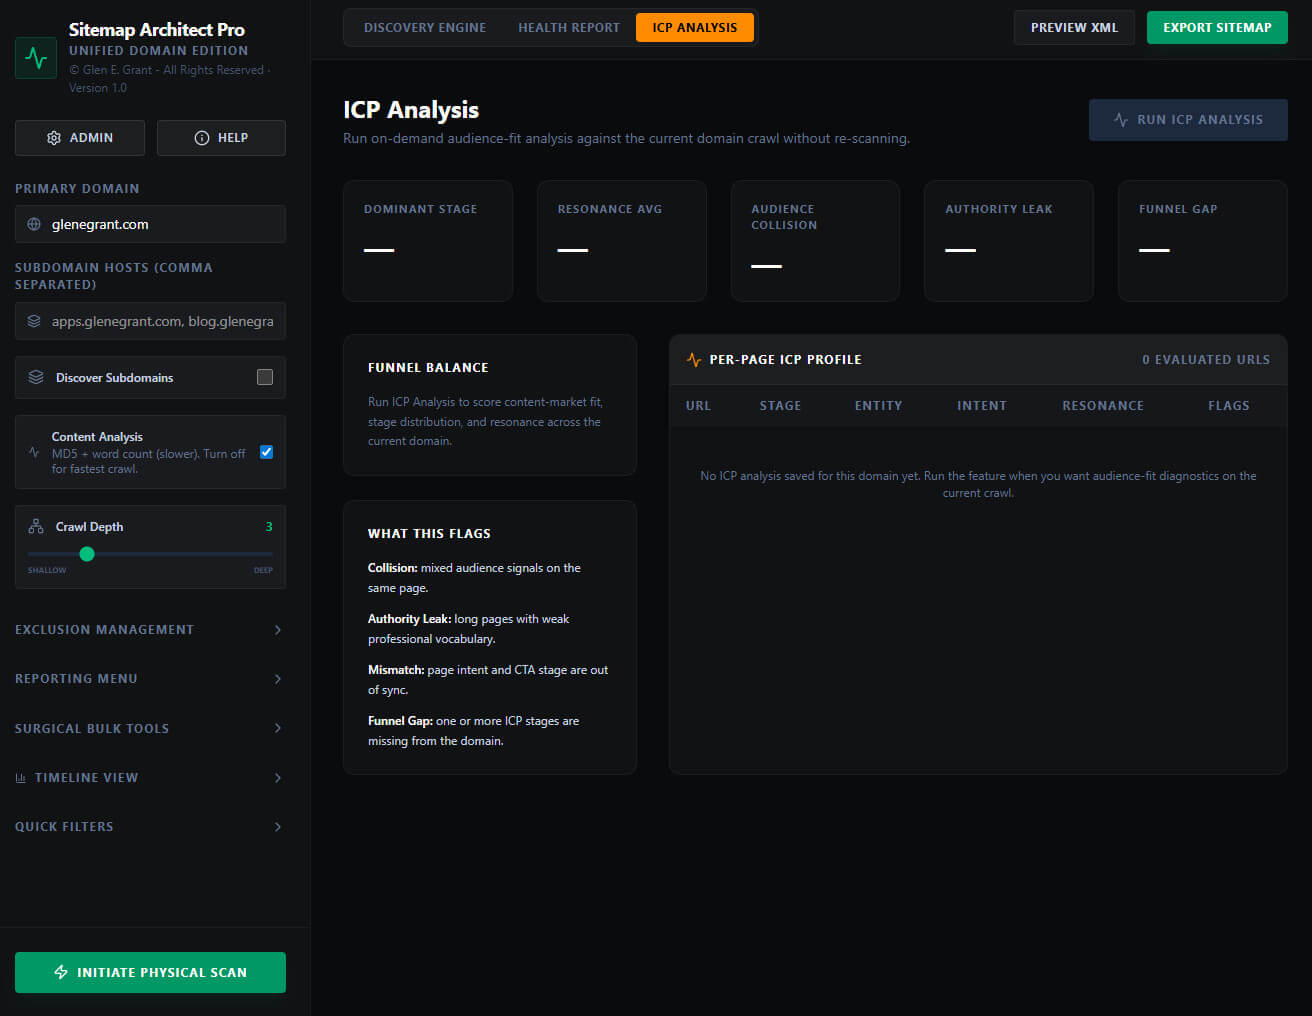Click the Crawl Depth slider handle
The width and height of the screenshot is (1312, 1016).
click(x=87, y=554)
